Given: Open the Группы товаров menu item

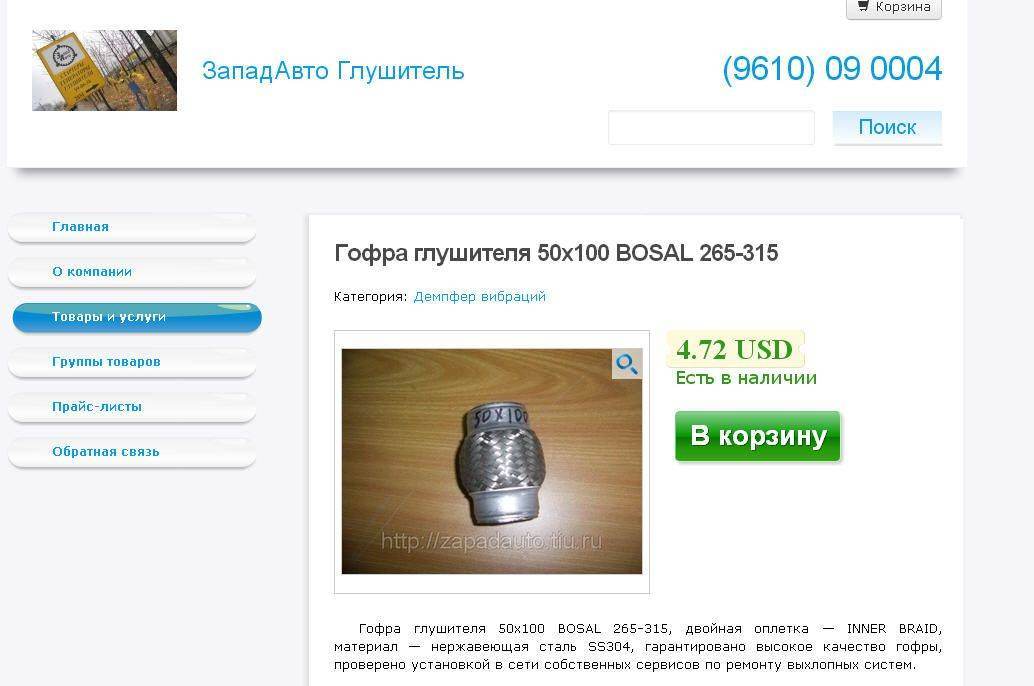Looking at the screenshot, I should click(132, 362).
